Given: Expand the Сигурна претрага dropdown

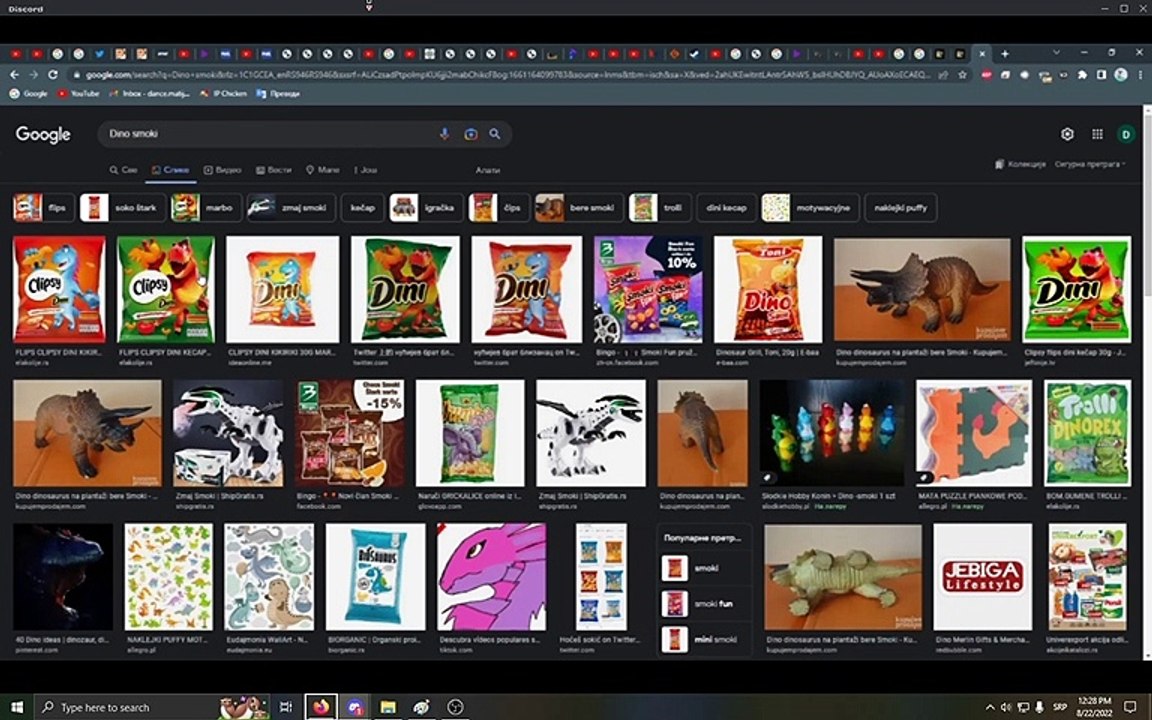Looking at the screenshot, I should click(1090, 165).
